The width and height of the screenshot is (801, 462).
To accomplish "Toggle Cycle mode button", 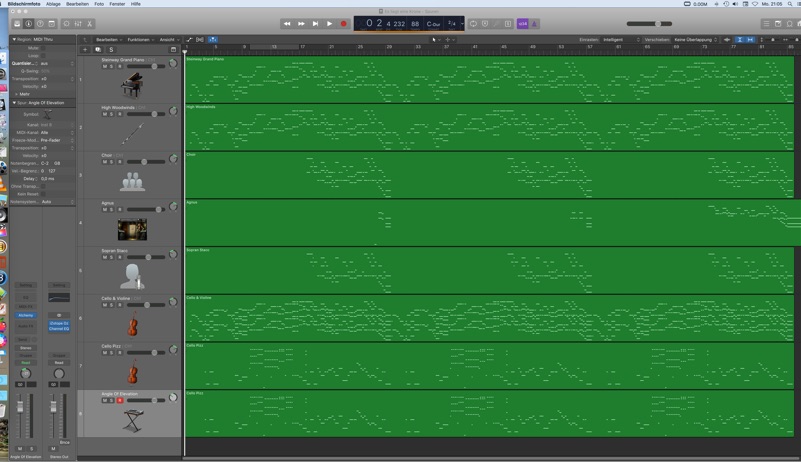I will click(474, 24).
